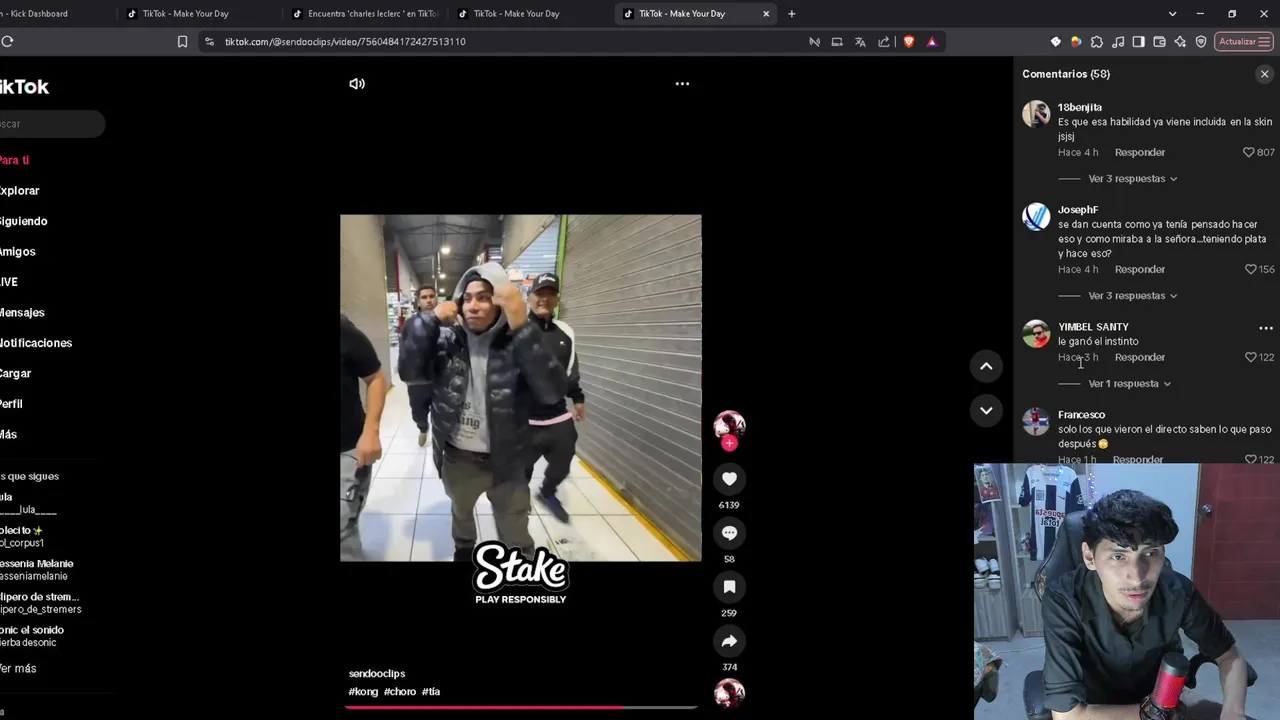Like YIMBEL SANTY's comment heart

[x=1250, y=358]
